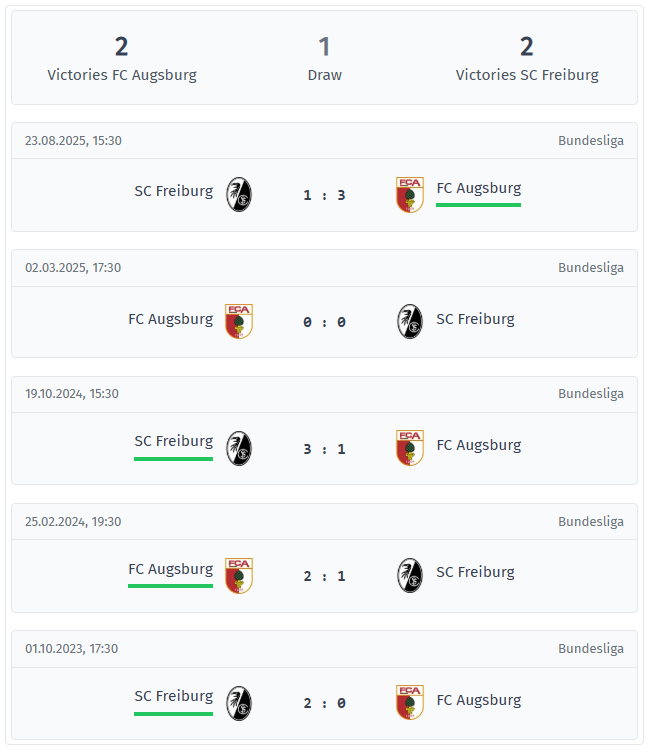Click SC Freiburg crest in 23.08.2025 match
Image resolution: width=649 pixels, height=752 pixels.
(239, 194)
